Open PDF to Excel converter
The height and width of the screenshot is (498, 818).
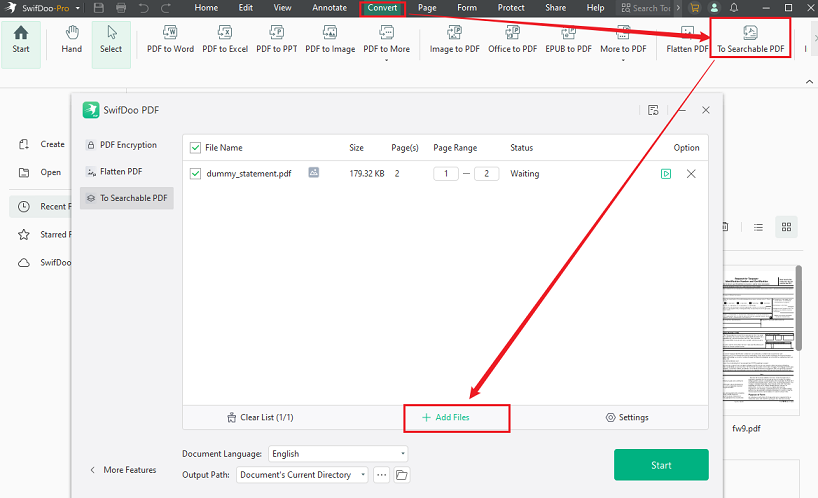click(225, 40)
